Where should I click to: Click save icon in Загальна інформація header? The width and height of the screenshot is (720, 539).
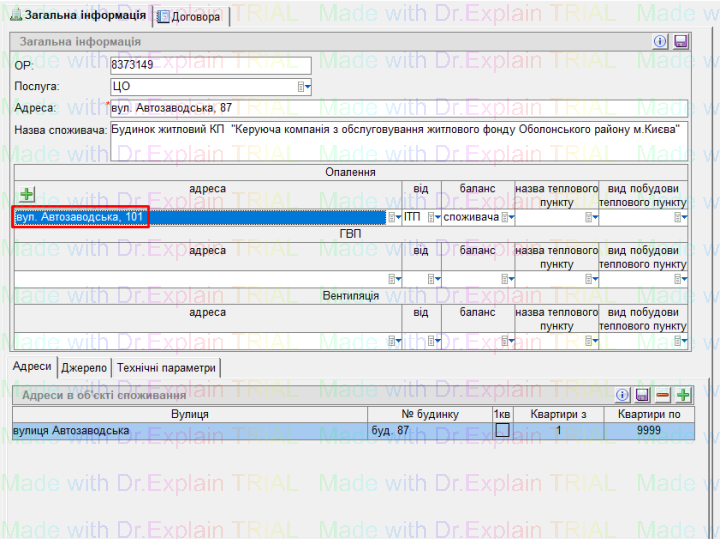[x=681, y=41]
